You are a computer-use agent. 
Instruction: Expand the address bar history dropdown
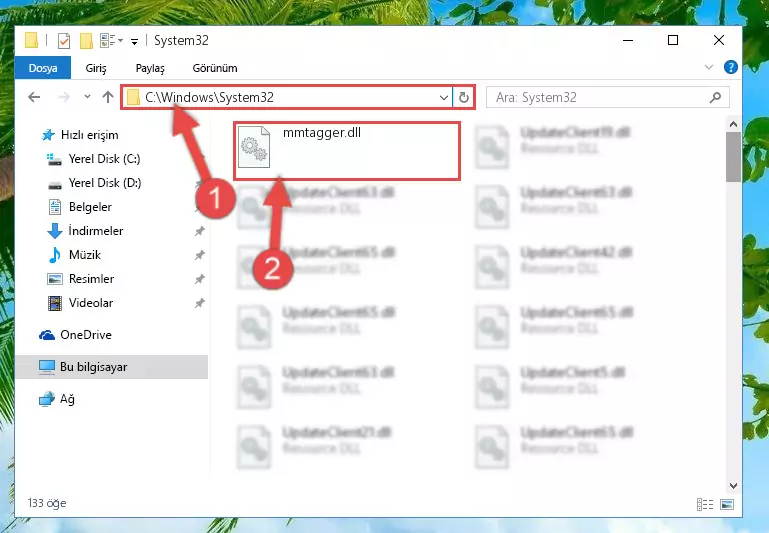tap(444, 98)
